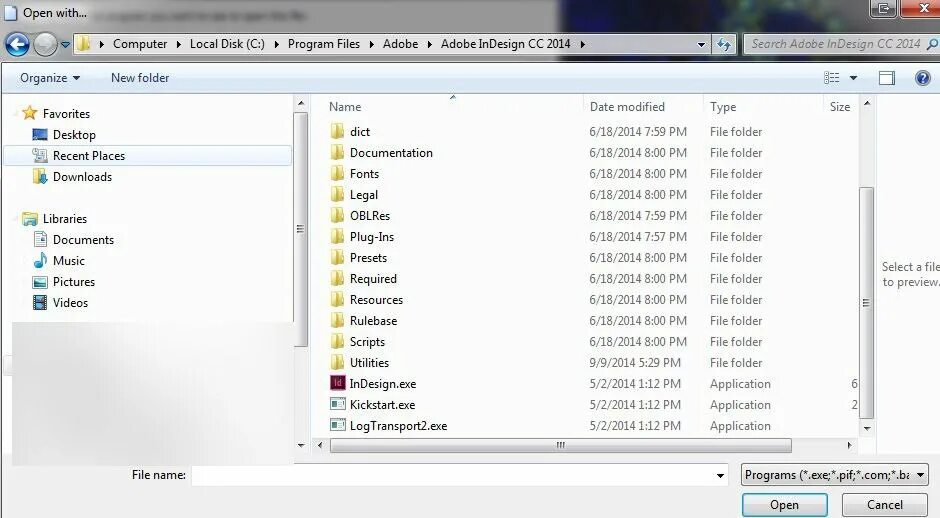This screenshot has height=518, width=940.
Task: Expand the arrow after Adobe InDesign CC 2014
Action: (582, 44)
